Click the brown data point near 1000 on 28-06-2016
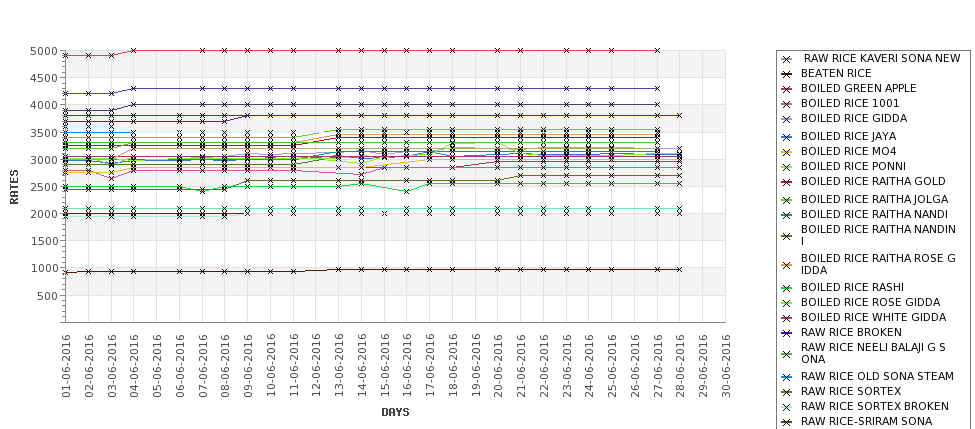This screenshot has height=429, width=975. (x=680, y=269)
